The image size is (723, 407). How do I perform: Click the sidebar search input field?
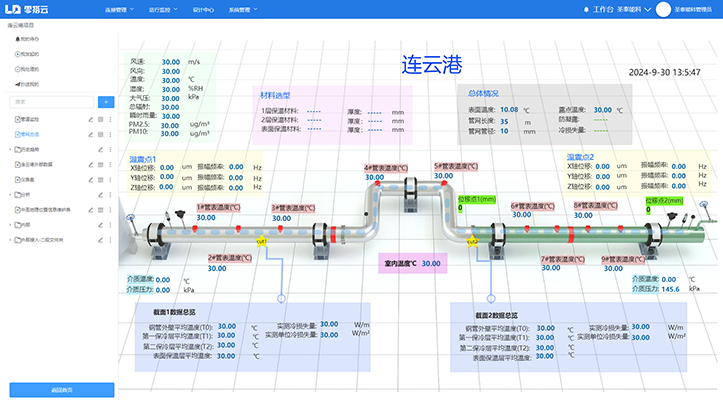pos(50,102)
